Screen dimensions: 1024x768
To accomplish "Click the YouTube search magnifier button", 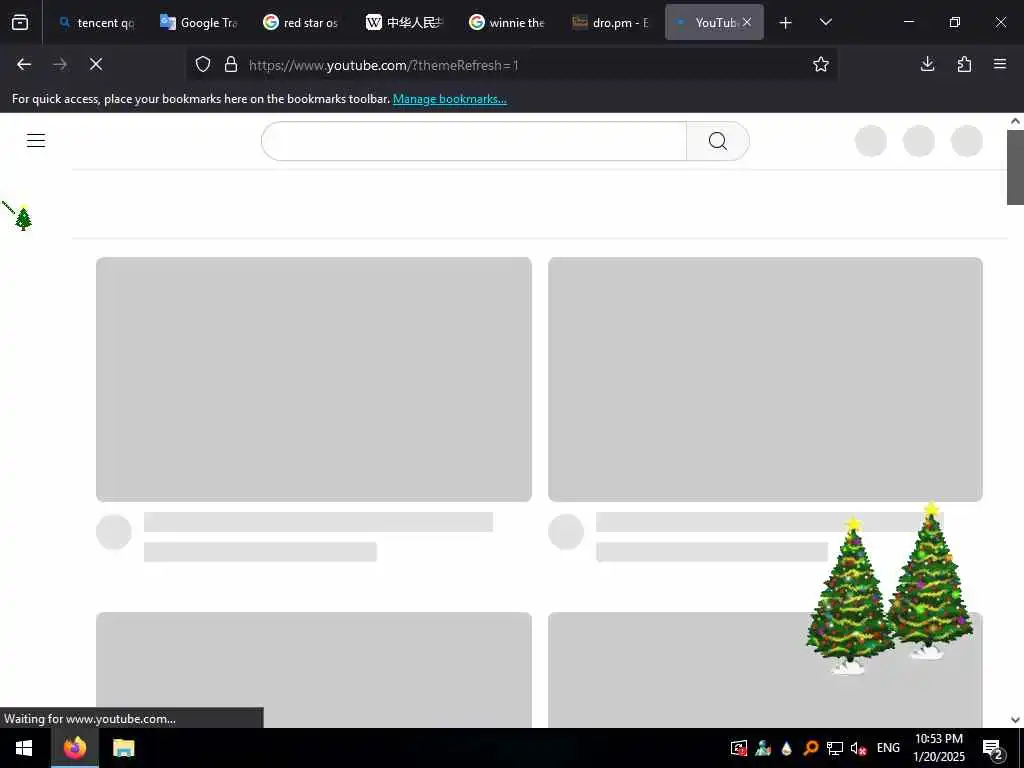I will pos(718,141).
